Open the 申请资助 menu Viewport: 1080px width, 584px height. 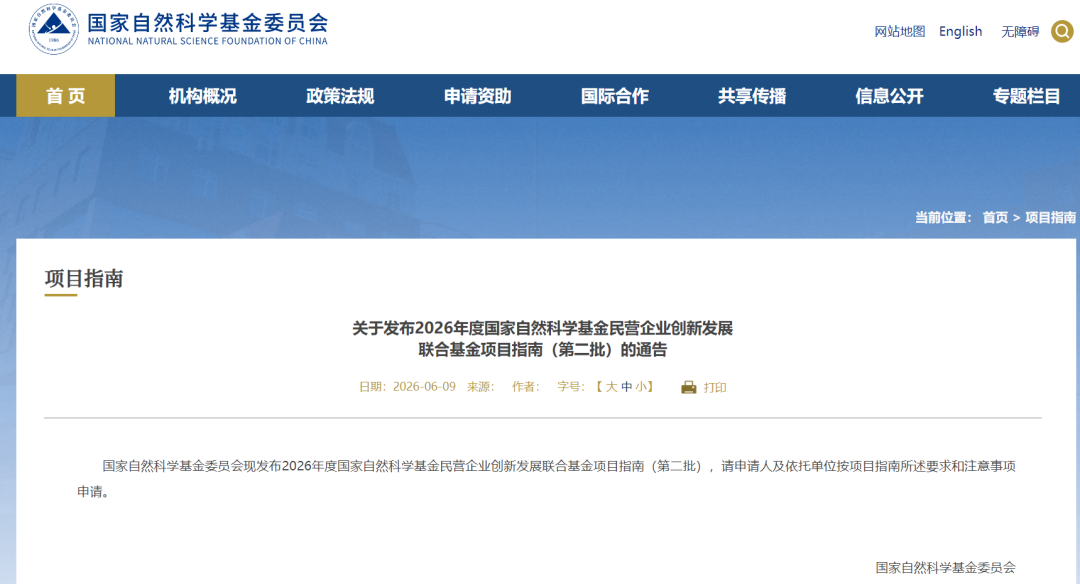tap(477, 96)
